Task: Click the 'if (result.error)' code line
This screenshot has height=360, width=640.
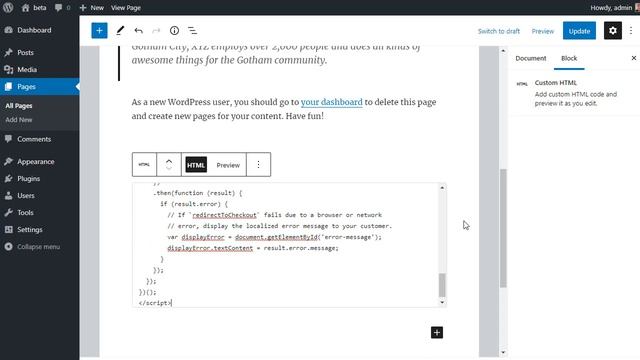Action: tap(194, 204)
